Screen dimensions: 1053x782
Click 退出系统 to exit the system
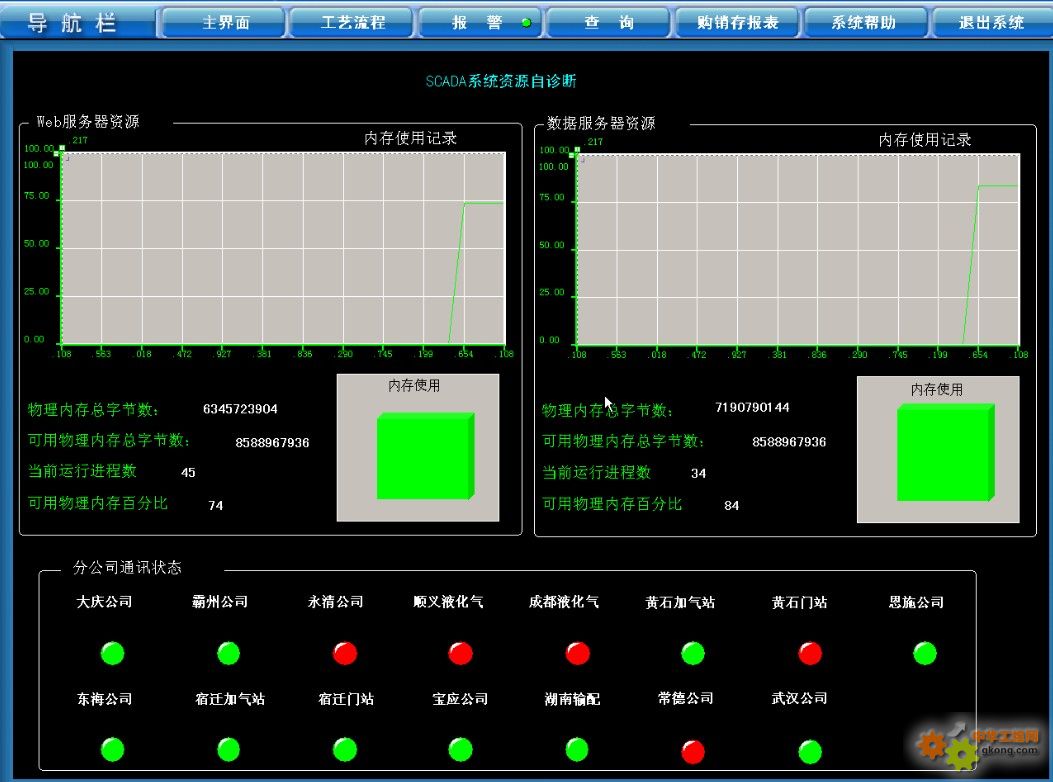pyautogui.click(x=991, y=23)
